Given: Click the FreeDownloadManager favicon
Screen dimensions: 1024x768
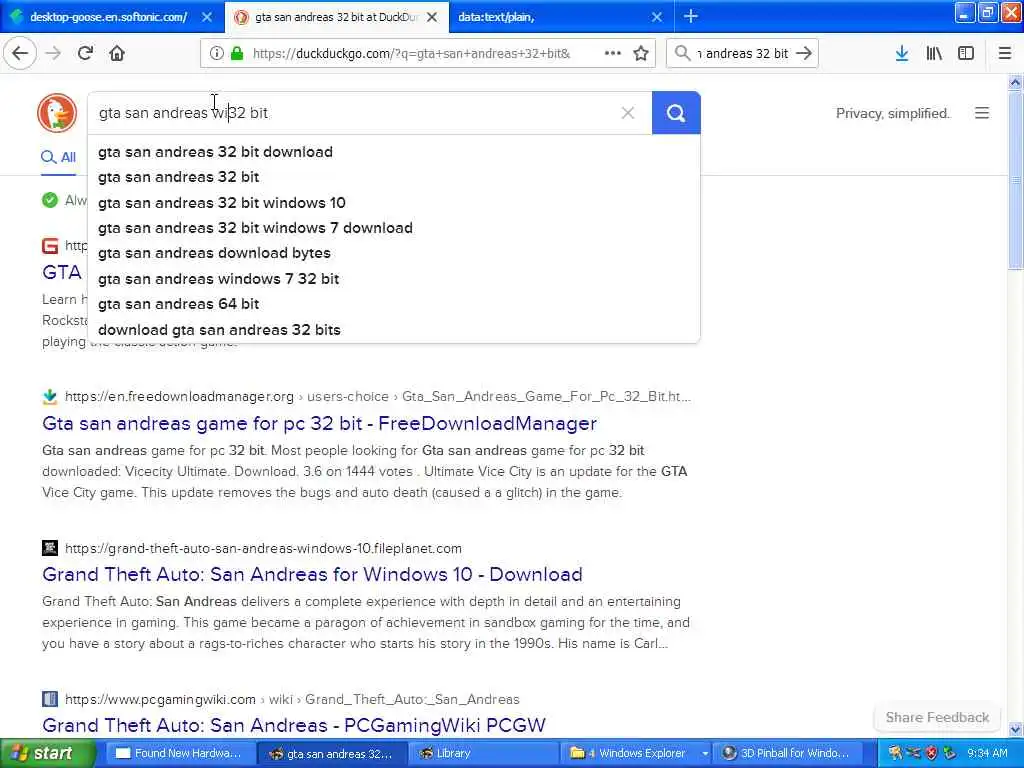Looking at the screenshot, I should pos(50,396).
